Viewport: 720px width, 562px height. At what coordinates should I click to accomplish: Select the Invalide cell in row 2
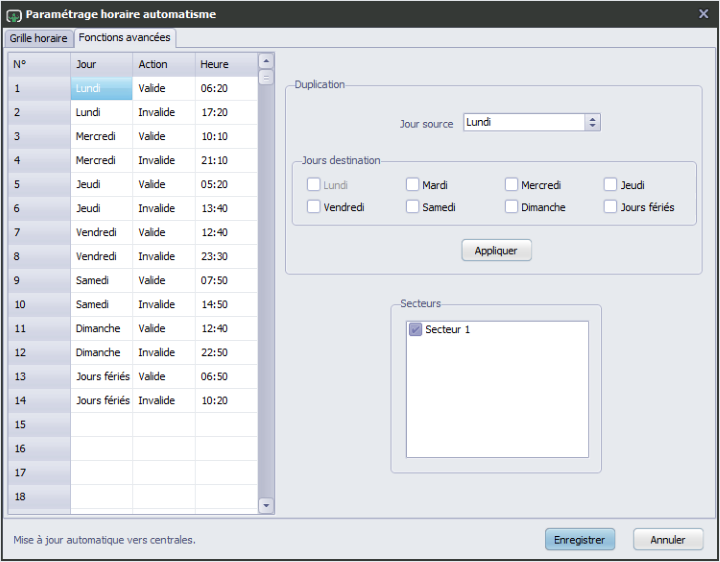click(164, 112)
